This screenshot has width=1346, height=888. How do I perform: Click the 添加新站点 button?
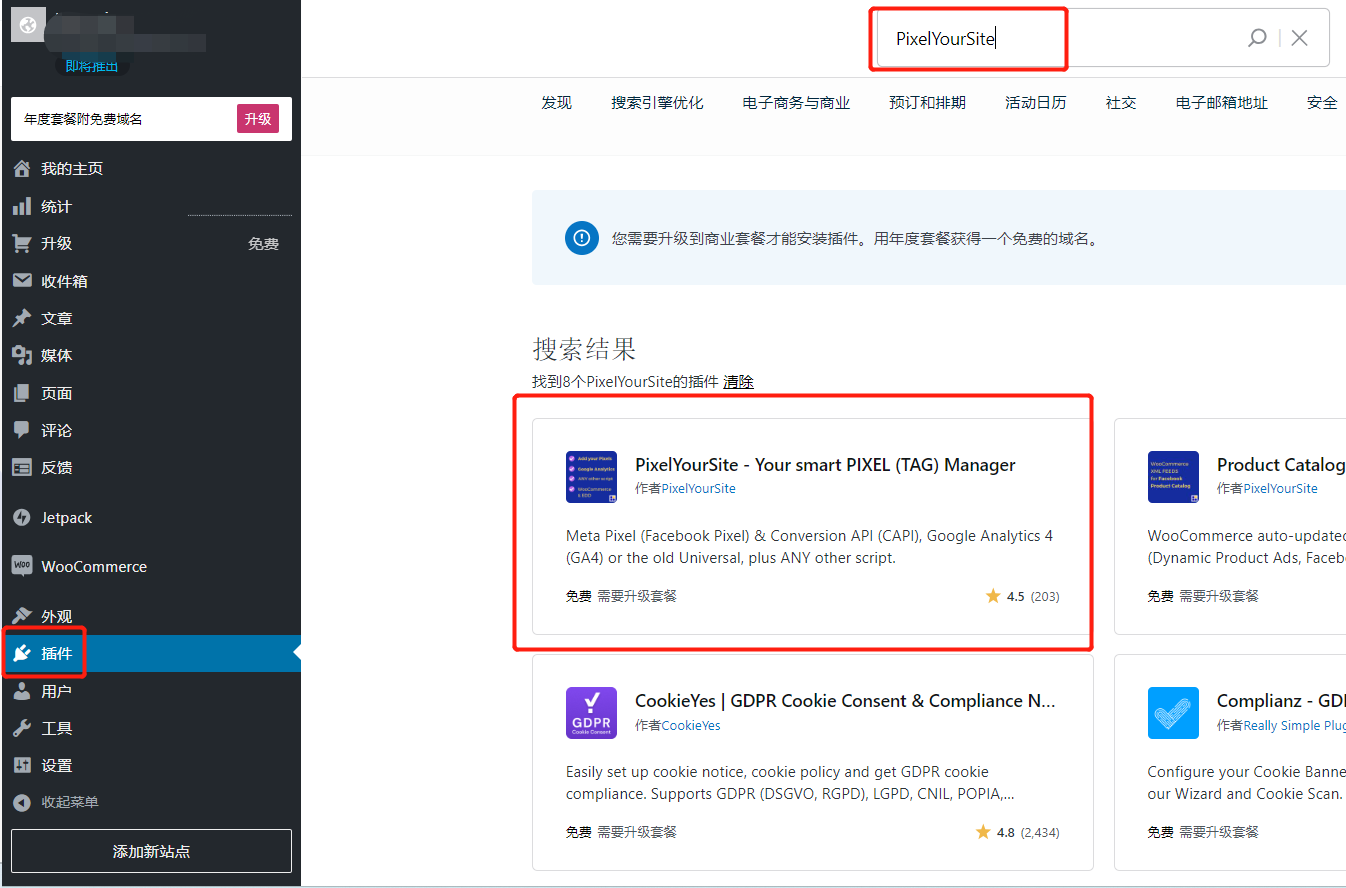coord(151,851)
